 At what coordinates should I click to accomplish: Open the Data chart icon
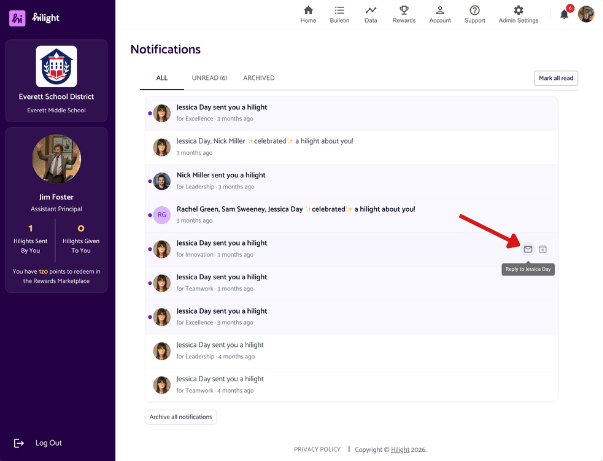tap(371, 10)
